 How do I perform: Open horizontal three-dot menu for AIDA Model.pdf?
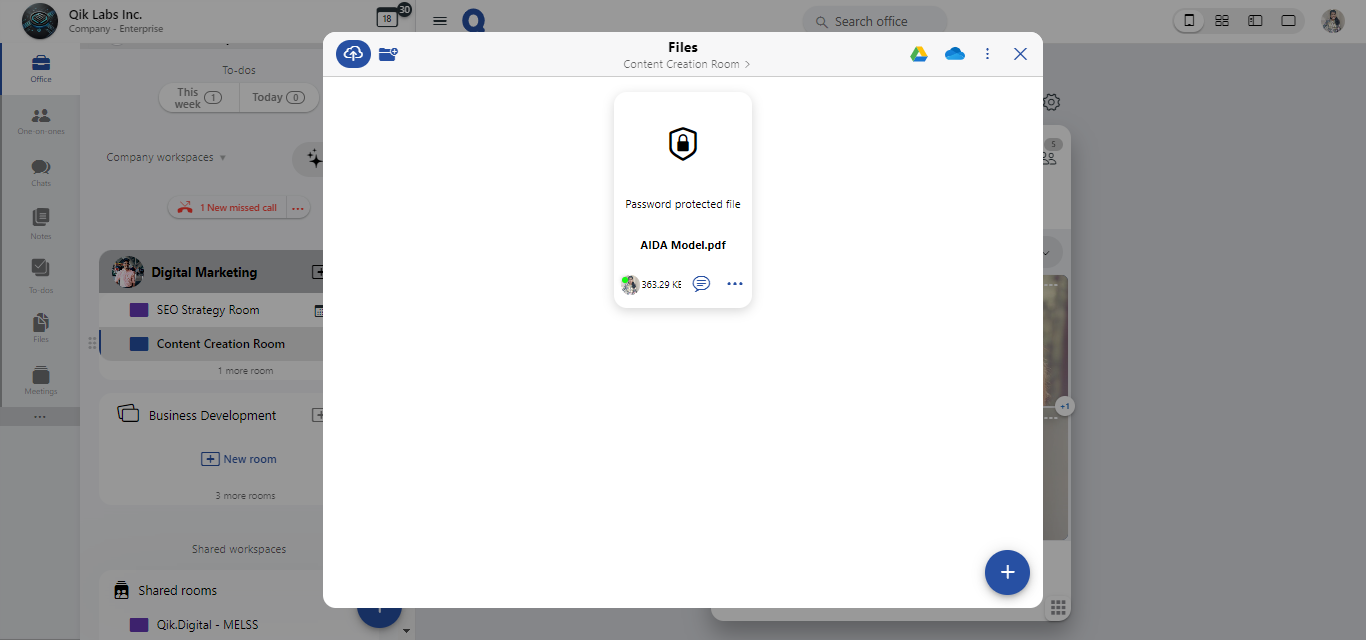tap(735, 284)
